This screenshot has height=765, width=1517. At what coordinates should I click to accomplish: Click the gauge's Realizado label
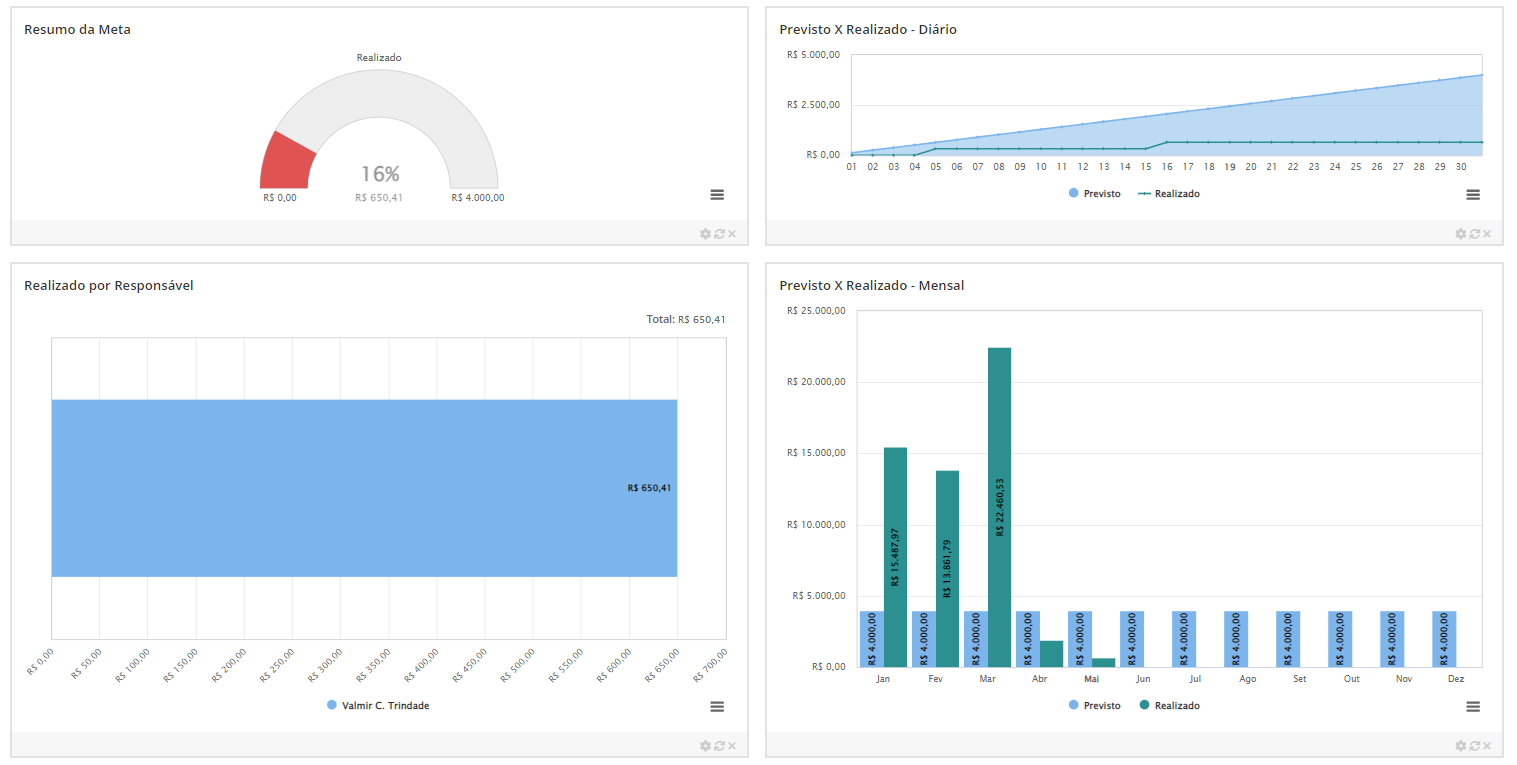click(x=379, y=58)
